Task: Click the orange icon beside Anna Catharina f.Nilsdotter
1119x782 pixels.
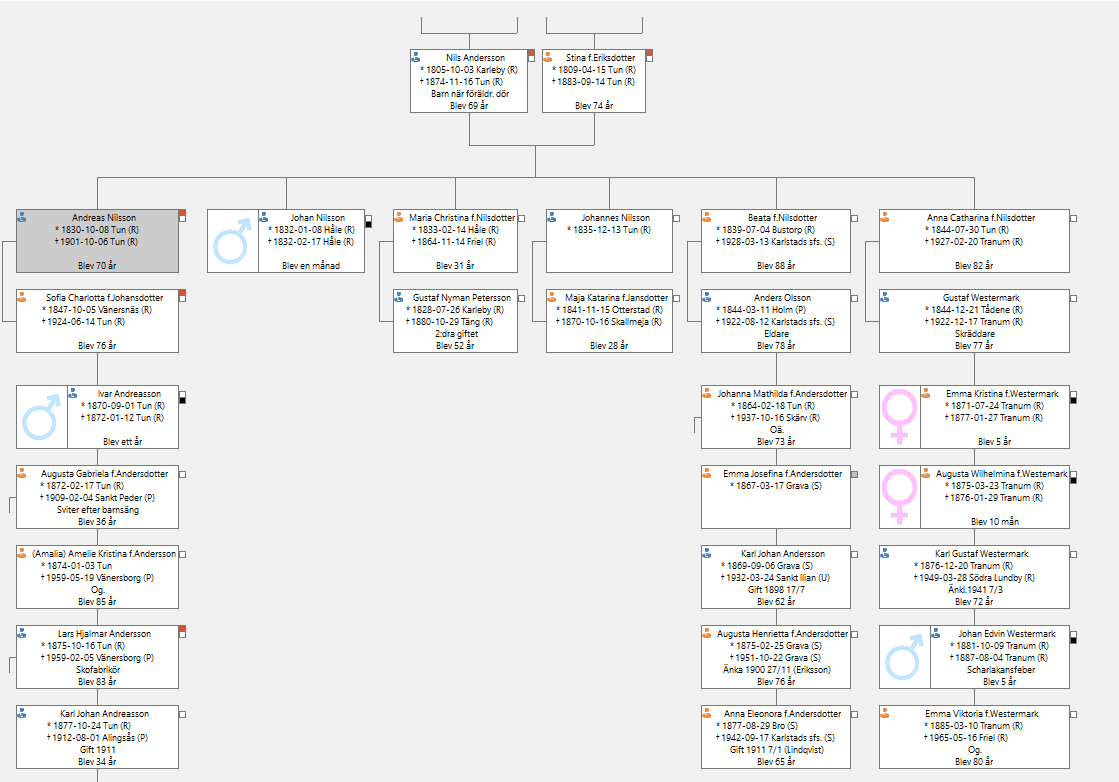Action: pyautogui.click(x=885, y=216)
